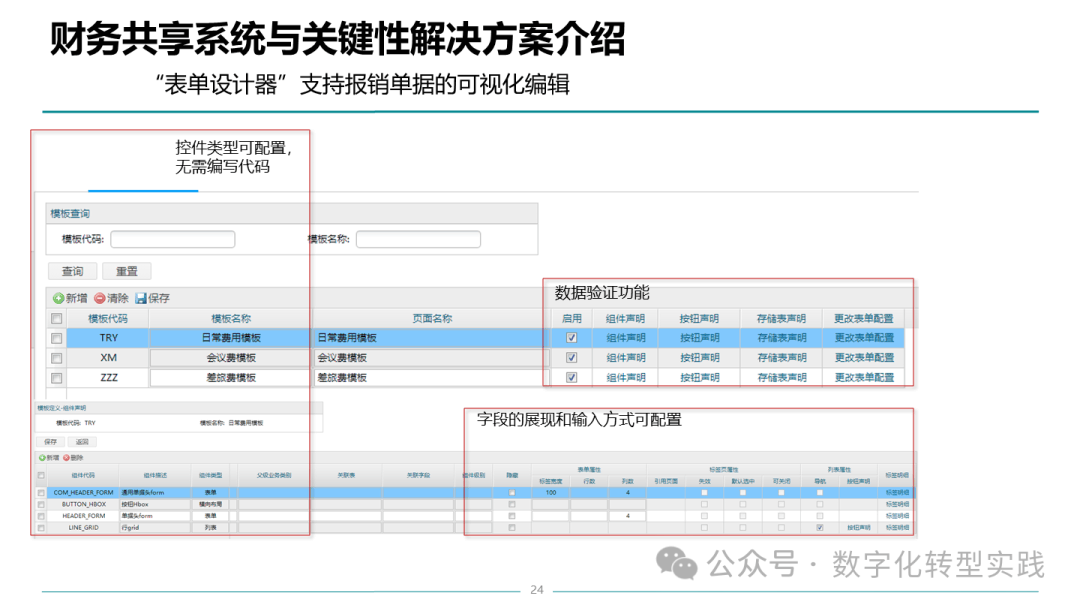Tick the select-all checkbox in template table header
The image size is (1080, 608).
pyautogui.click(x=56, y=319)
